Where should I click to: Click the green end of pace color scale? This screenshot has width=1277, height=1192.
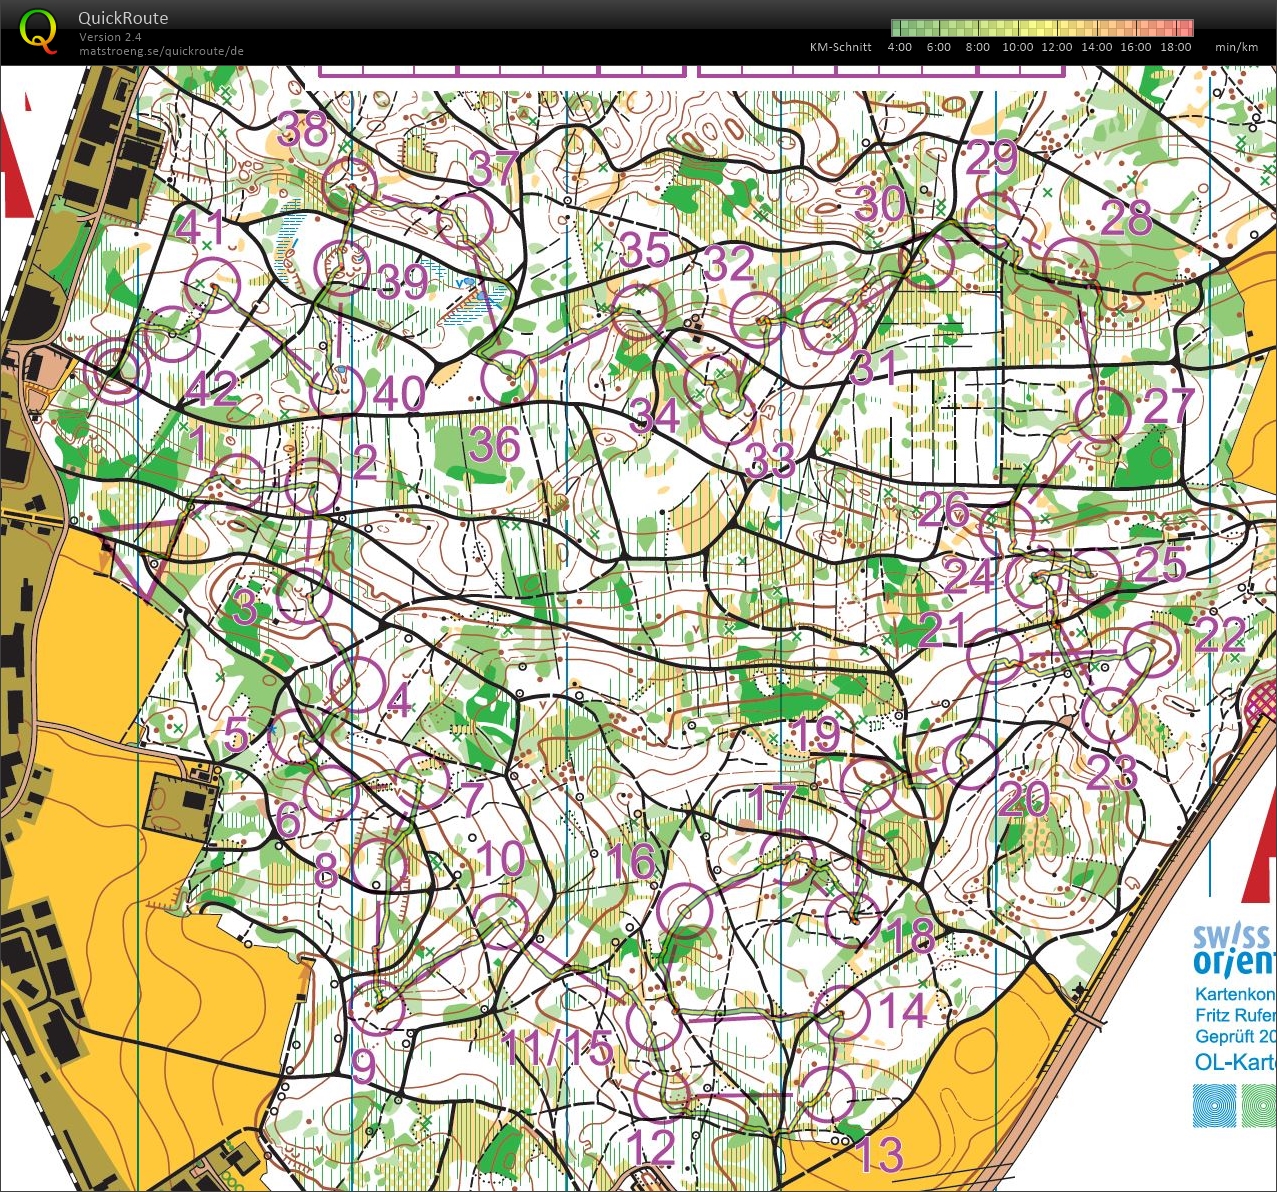coord(898,28)
